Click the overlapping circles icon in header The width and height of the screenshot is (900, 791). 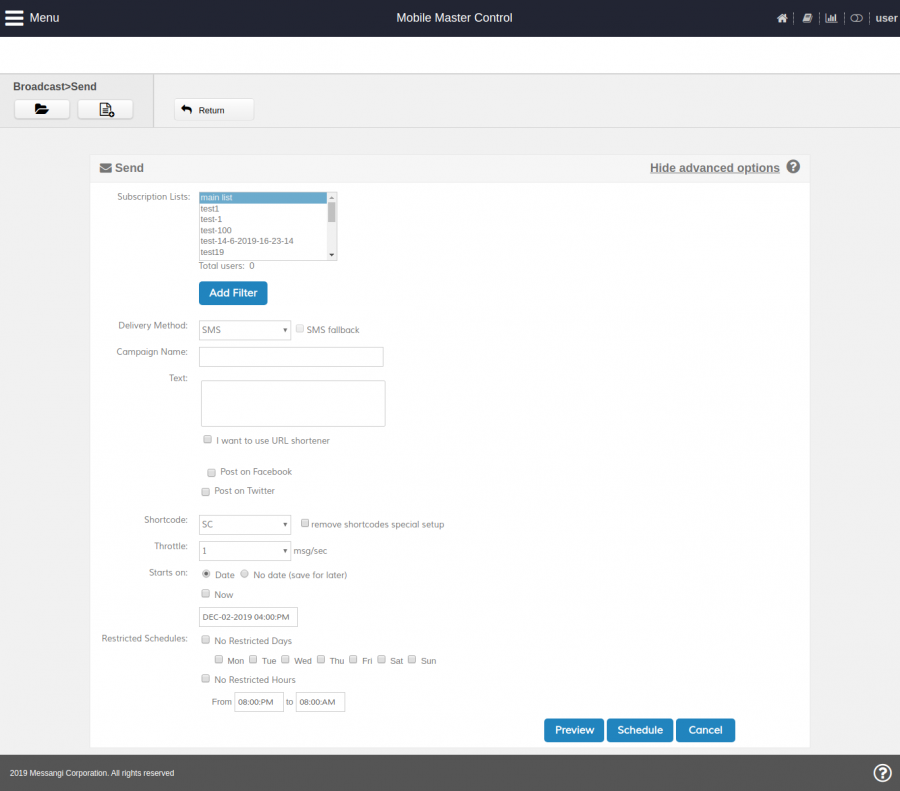coord(856,18)
